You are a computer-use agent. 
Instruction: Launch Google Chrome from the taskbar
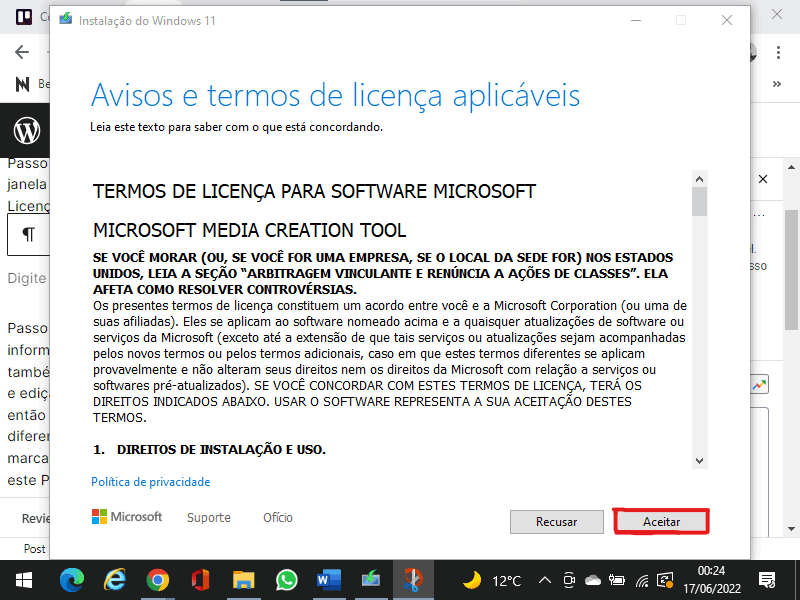[156, 580]
